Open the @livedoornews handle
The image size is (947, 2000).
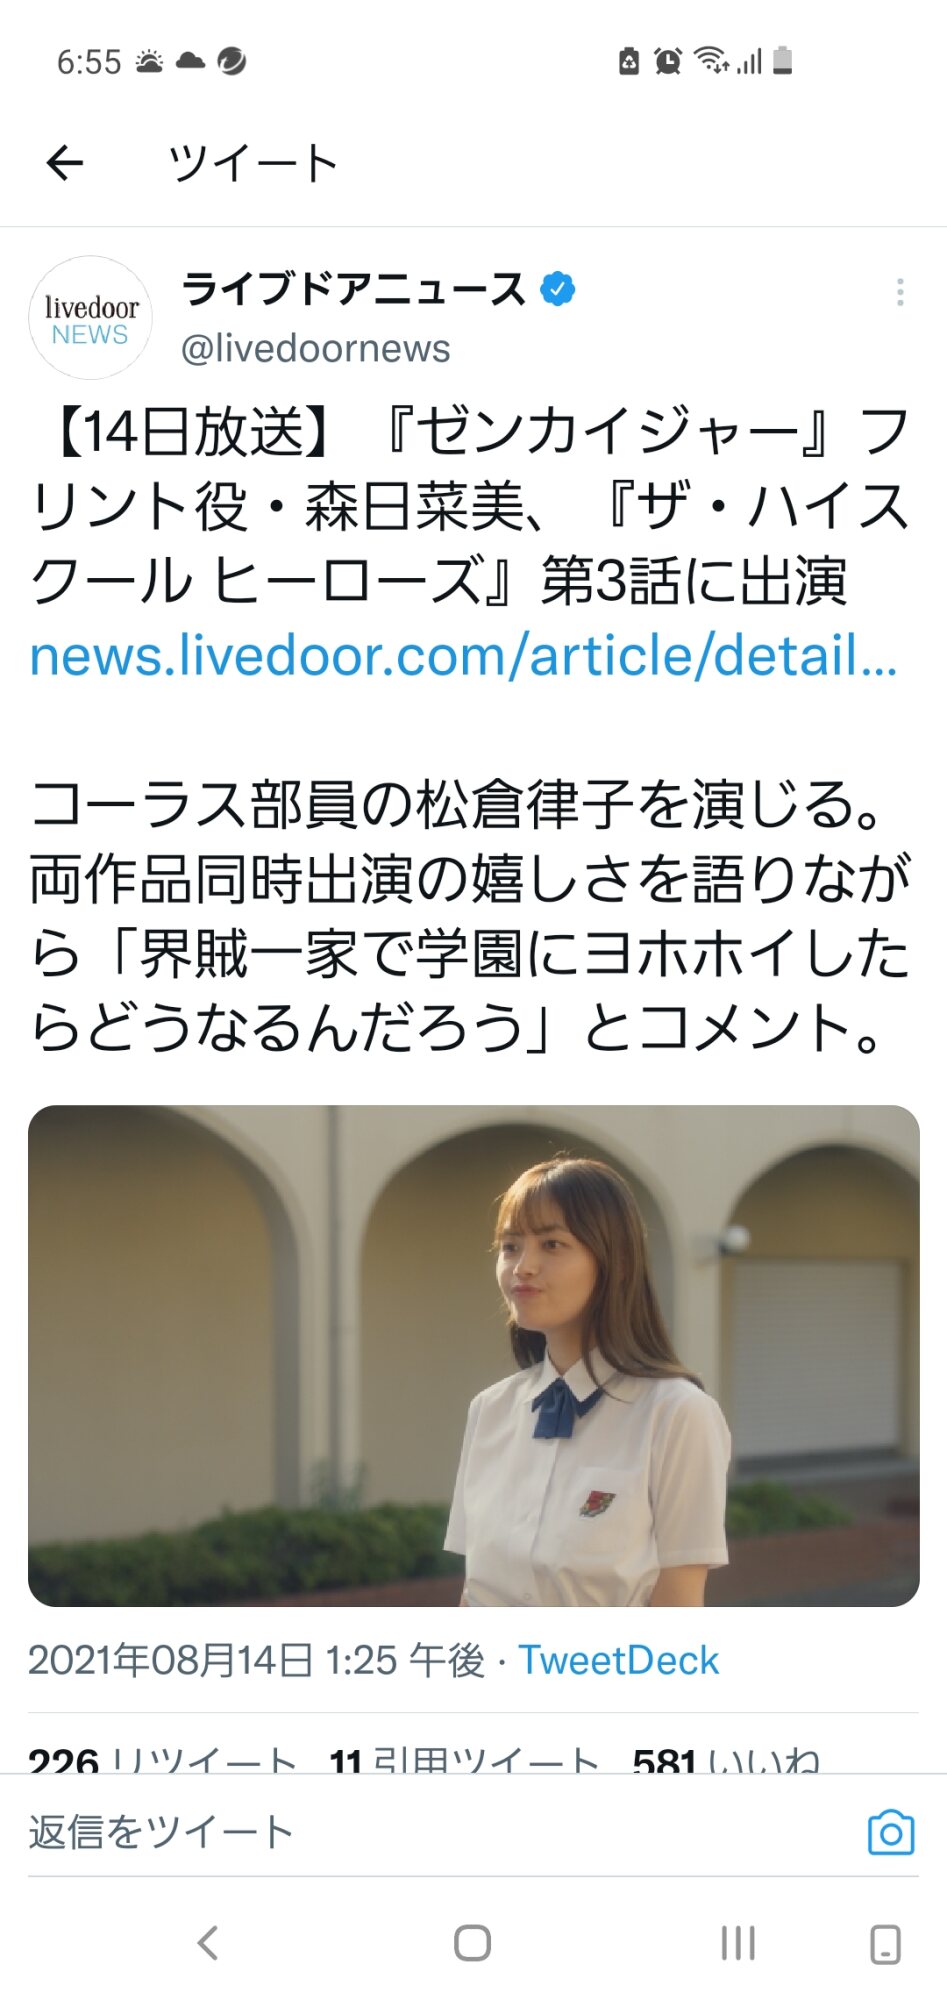pos(315,349)
